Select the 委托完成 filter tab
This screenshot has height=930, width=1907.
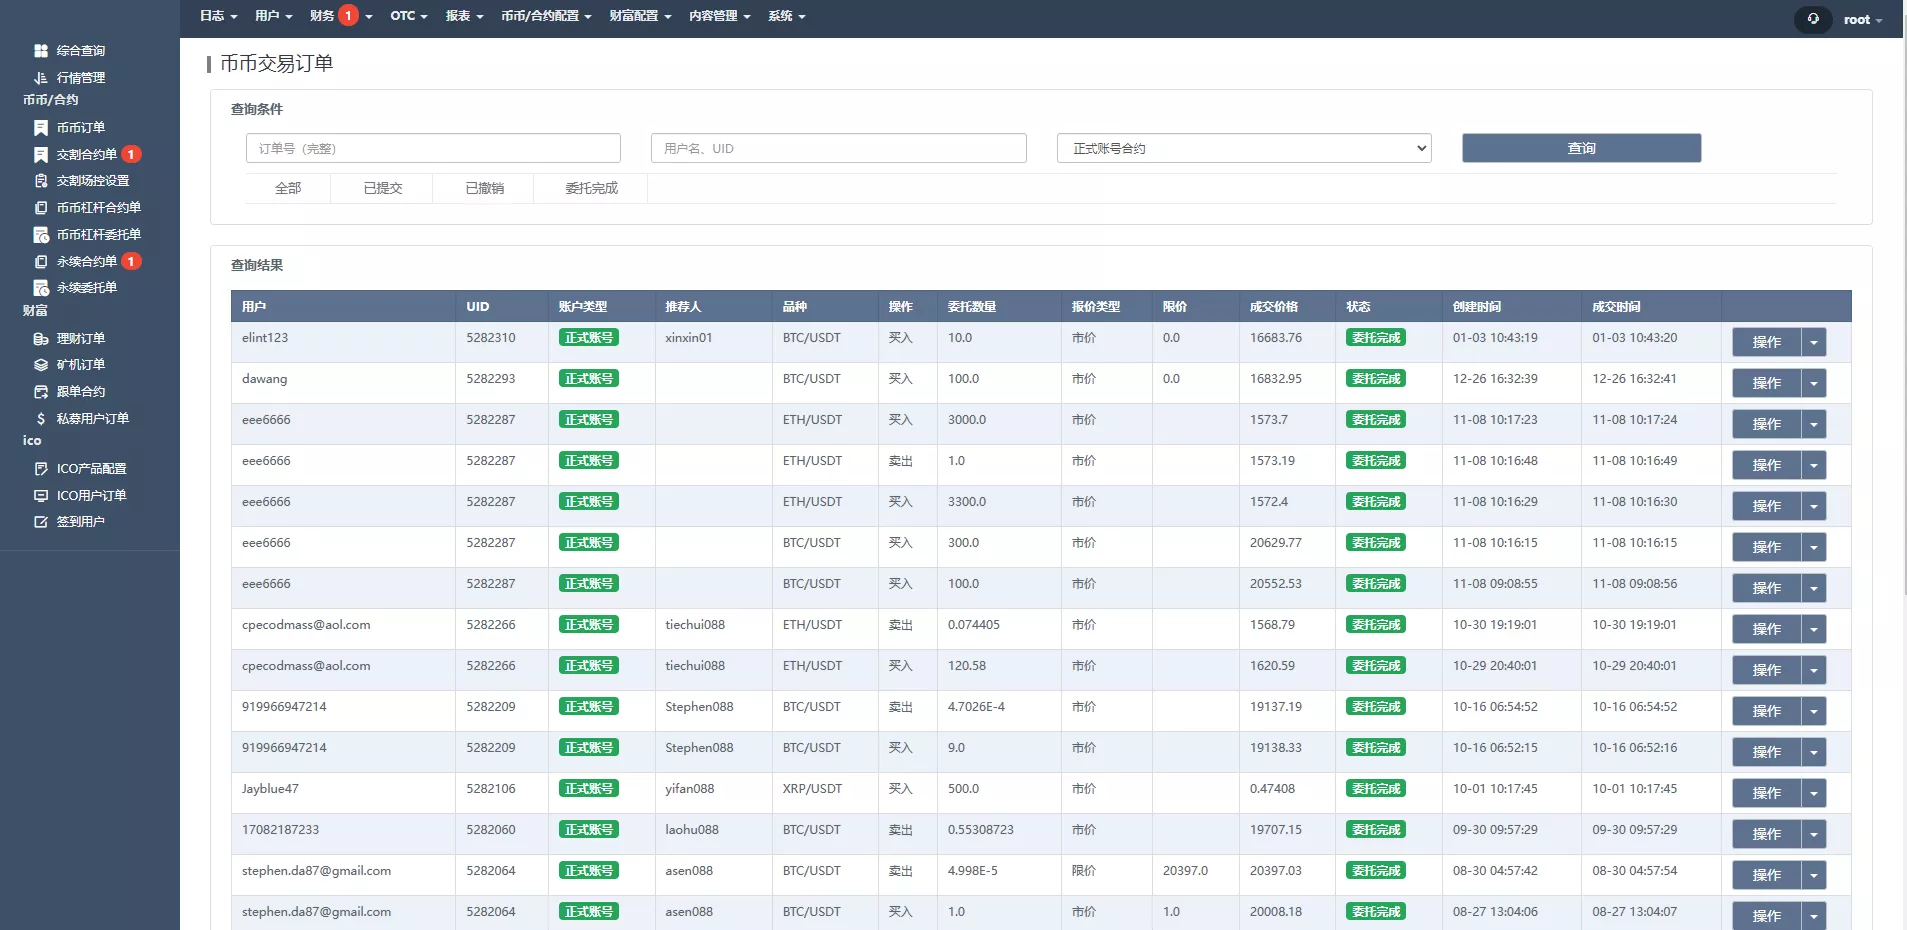click(591, 188)
